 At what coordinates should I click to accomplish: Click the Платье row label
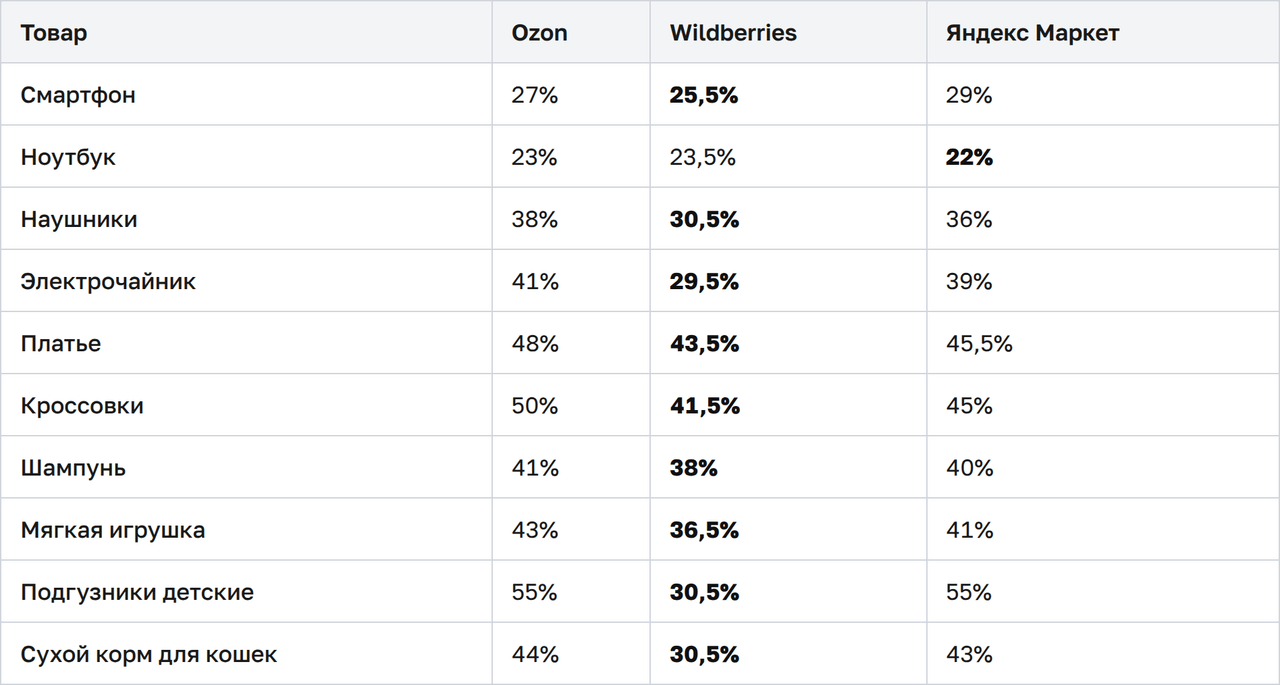point(61,343)
